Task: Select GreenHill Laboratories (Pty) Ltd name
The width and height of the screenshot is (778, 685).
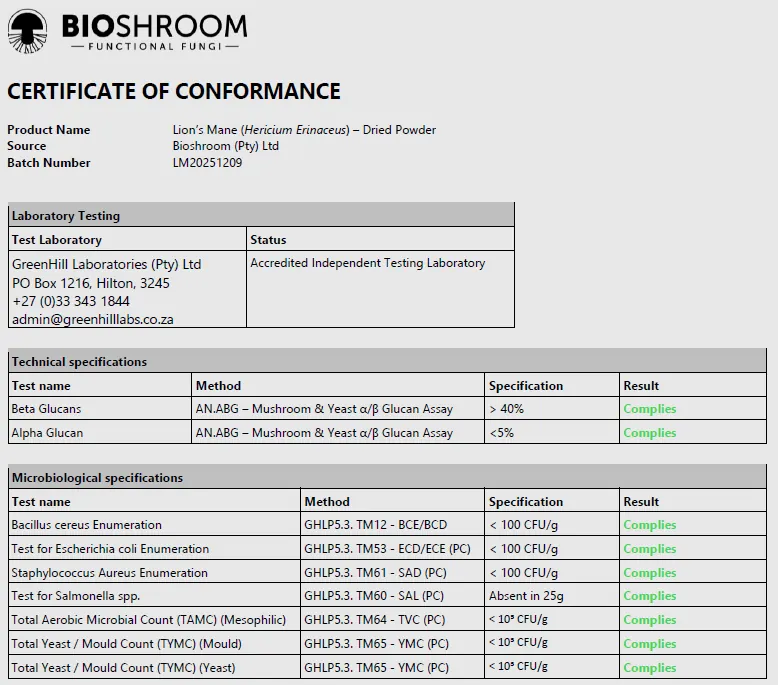Action: tap(107, 264)
